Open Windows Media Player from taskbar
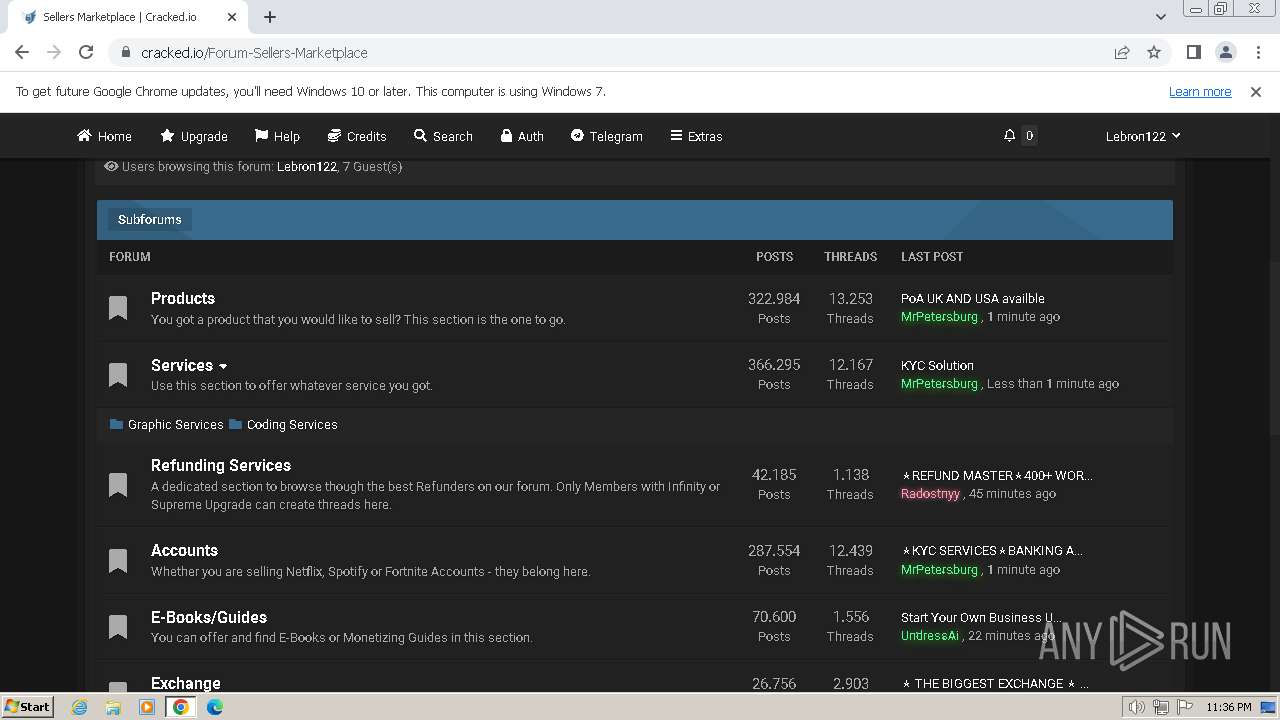Image resolution: width=1280 pixels, height=720 pixels. [x=147, y=707]
